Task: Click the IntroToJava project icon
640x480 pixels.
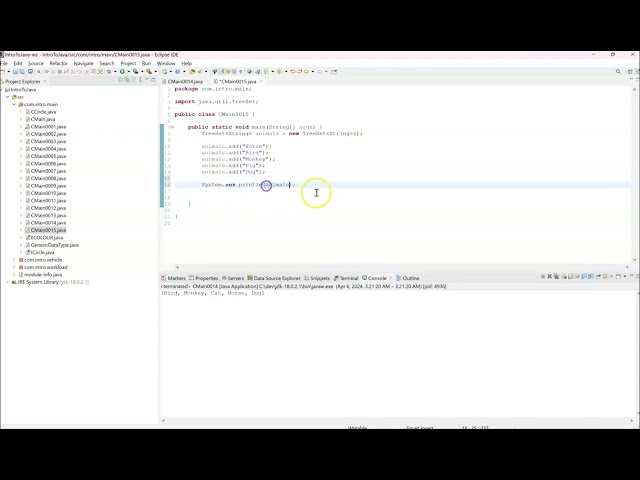Action: pos(7,90)
